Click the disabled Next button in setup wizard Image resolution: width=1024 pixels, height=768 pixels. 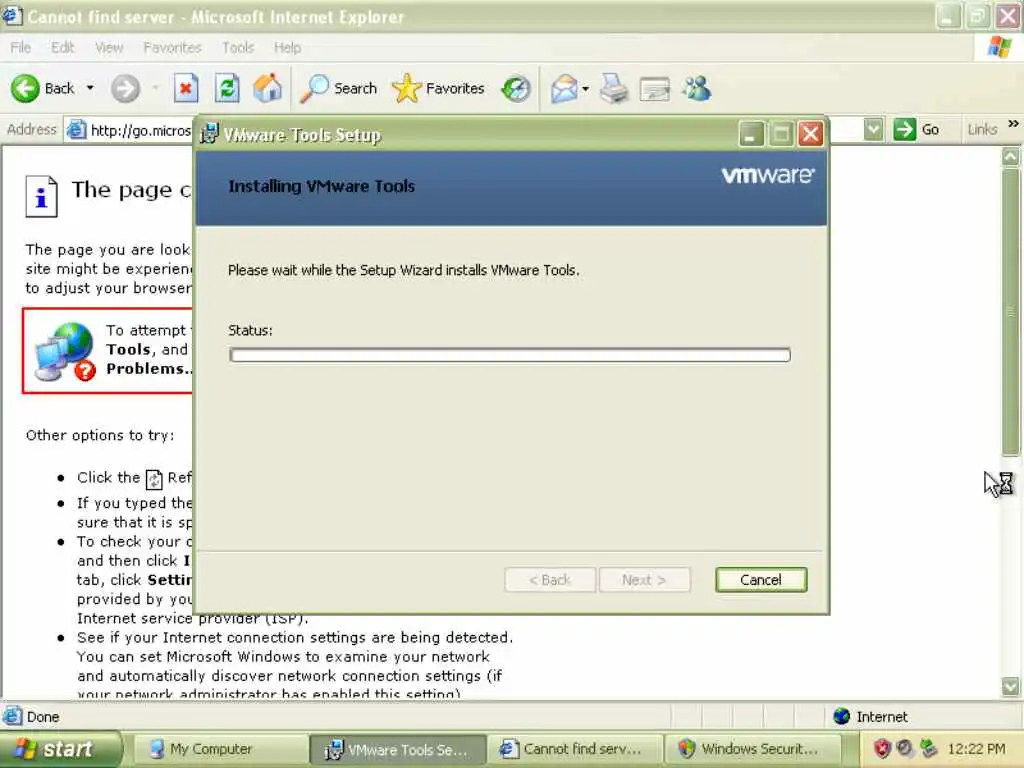click(644, 580)
